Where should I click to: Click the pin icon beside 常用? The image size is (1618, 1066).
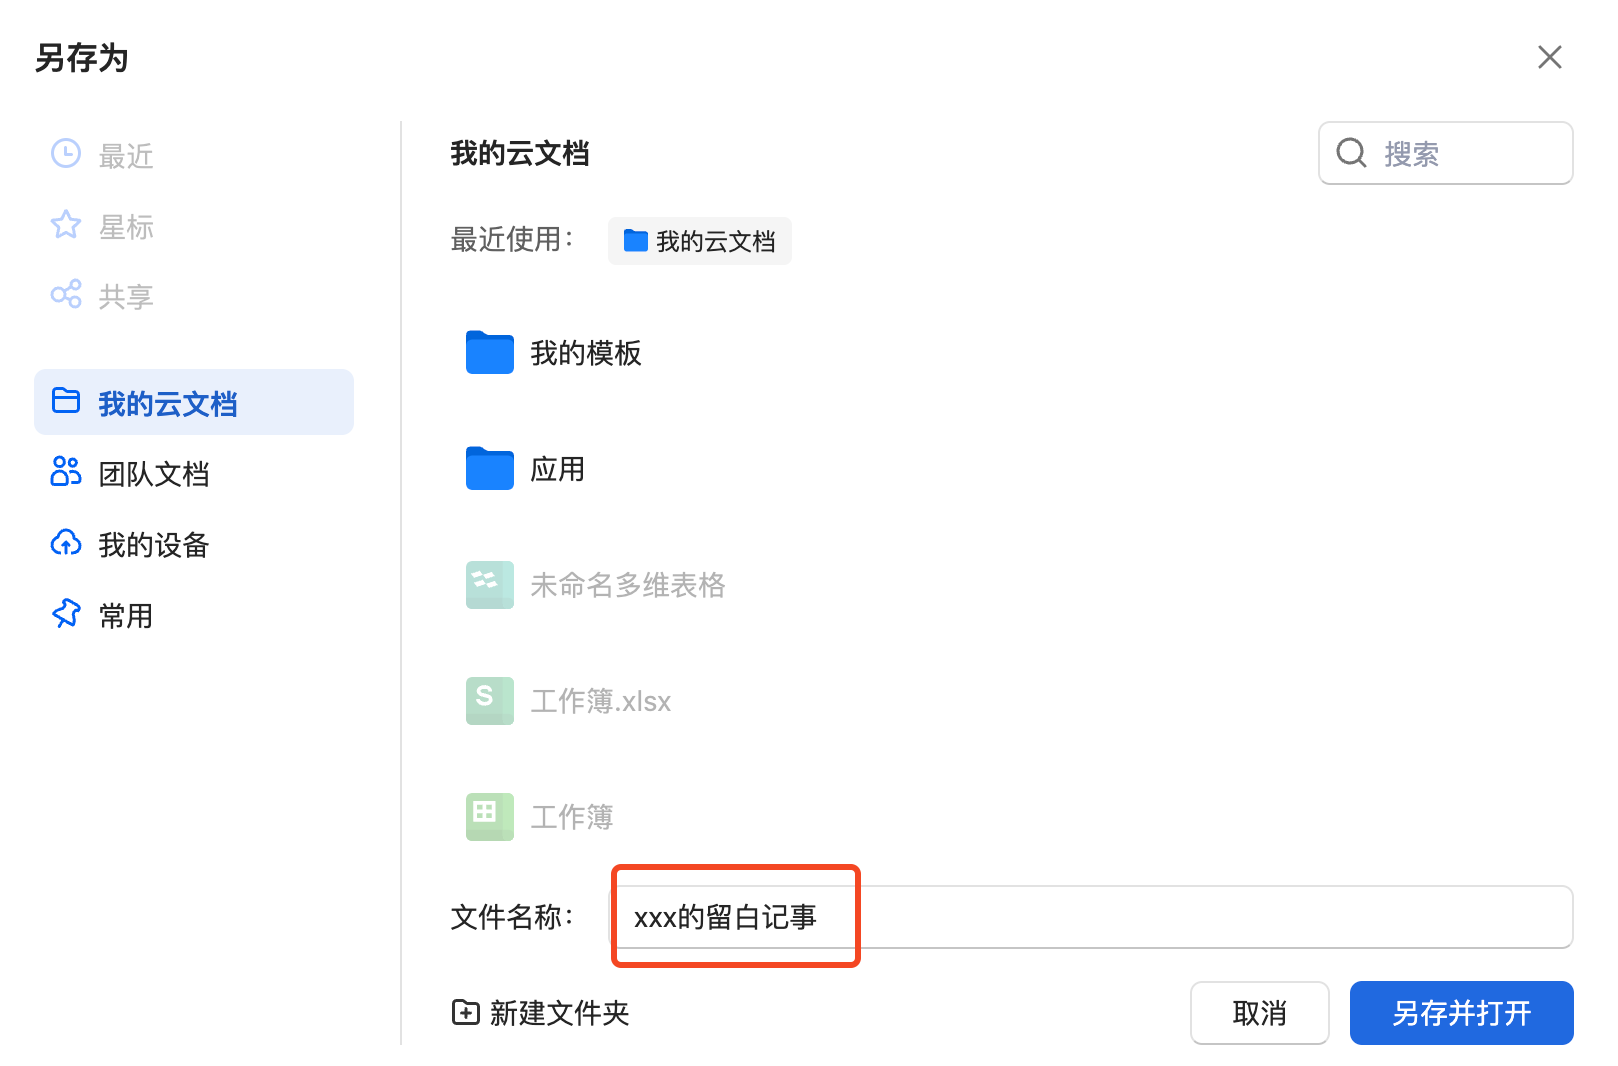pos(66,614)
